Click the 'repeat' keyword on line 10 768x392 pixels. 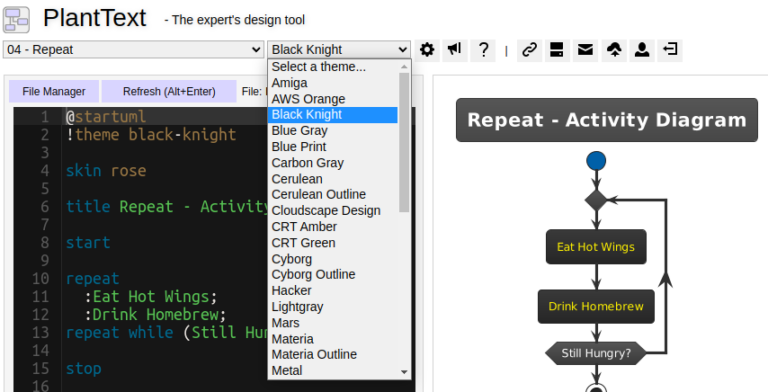click(x=93, y=279)
